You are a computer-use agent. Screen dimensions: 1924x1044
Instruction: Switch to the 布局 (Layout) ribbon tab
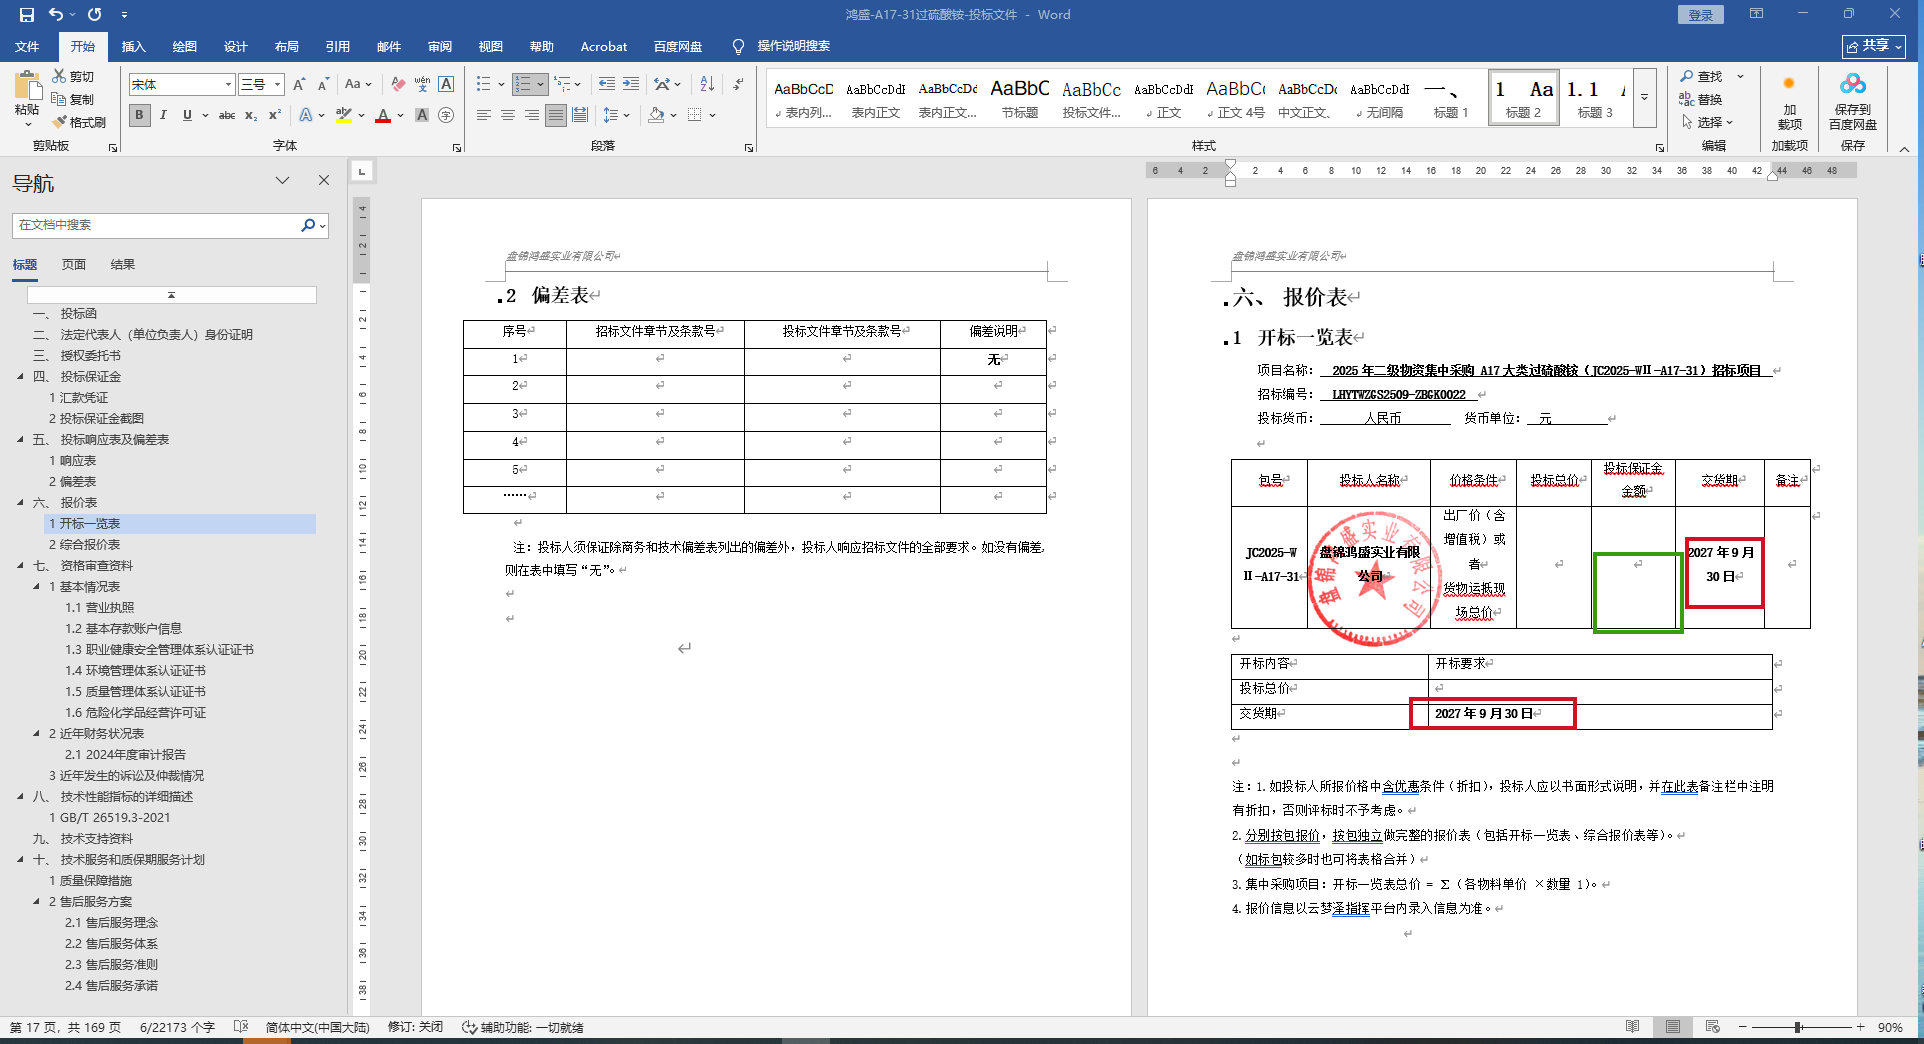[286, 46]
